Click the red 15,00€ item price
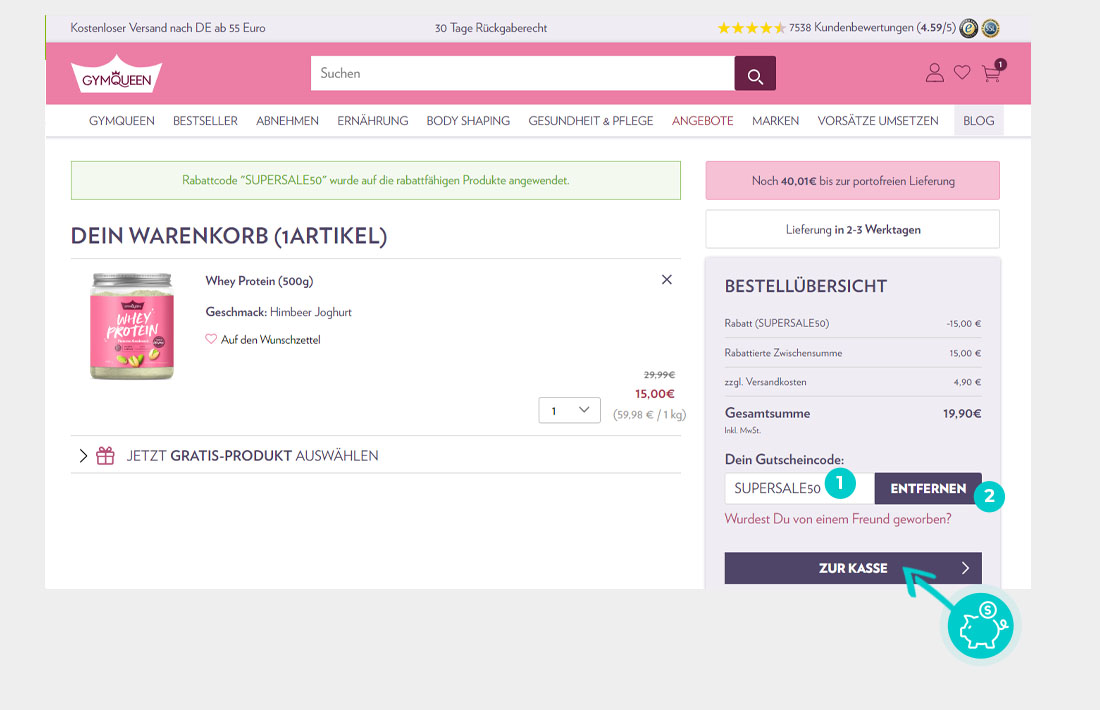 tap(655, 394)
